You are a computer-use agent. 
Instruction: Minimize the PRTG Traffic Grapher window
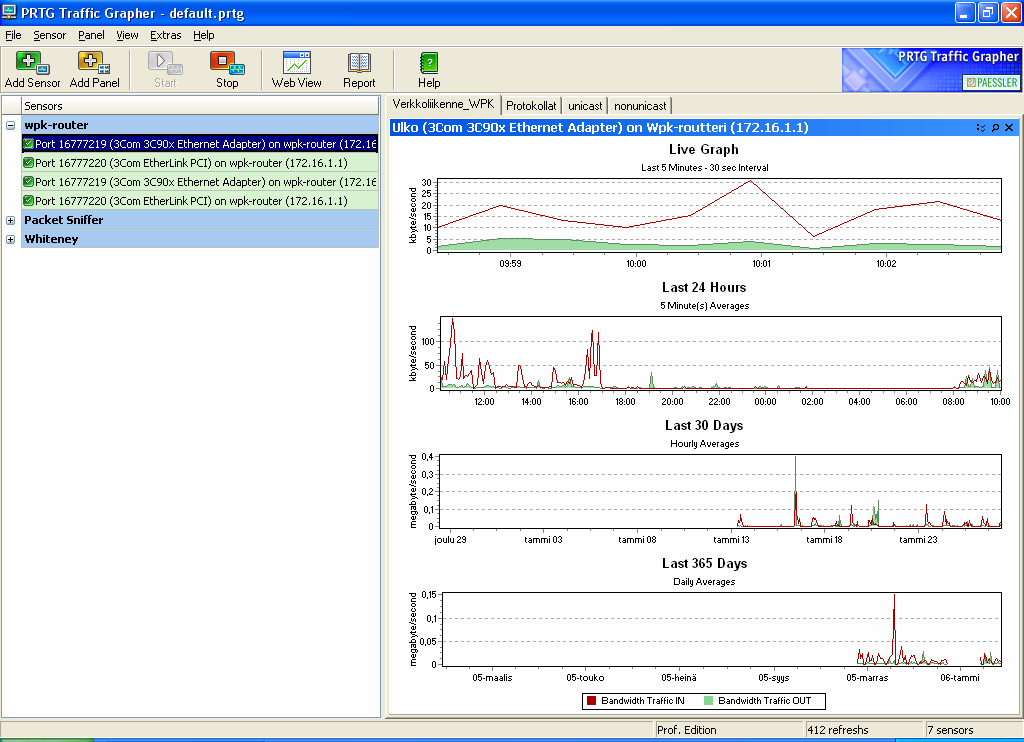click(965, 12)
